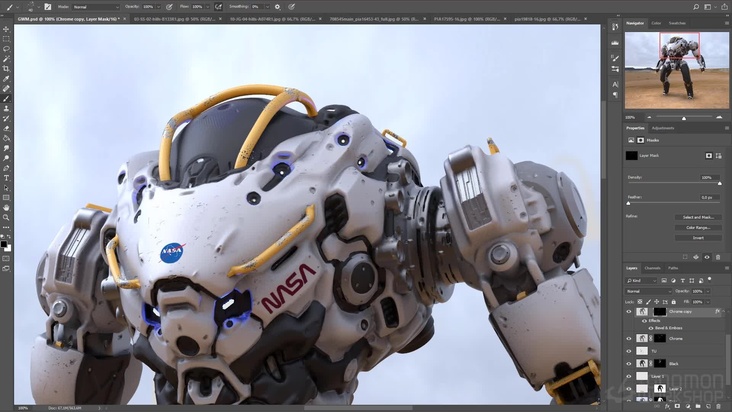Switch to the Channels tab
The image size is (732, 412).
(652, 268)
